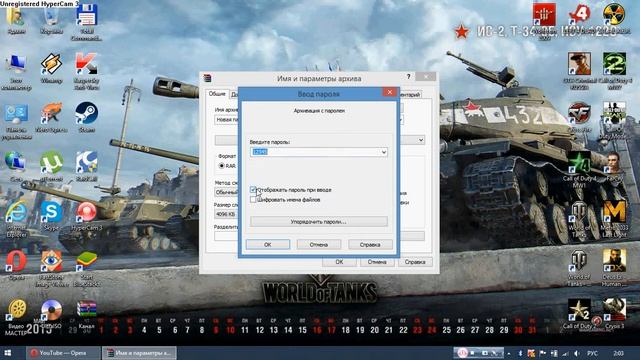Open the Control Panel desktop icon
This screenshot has height=360, width=640.
16,121
